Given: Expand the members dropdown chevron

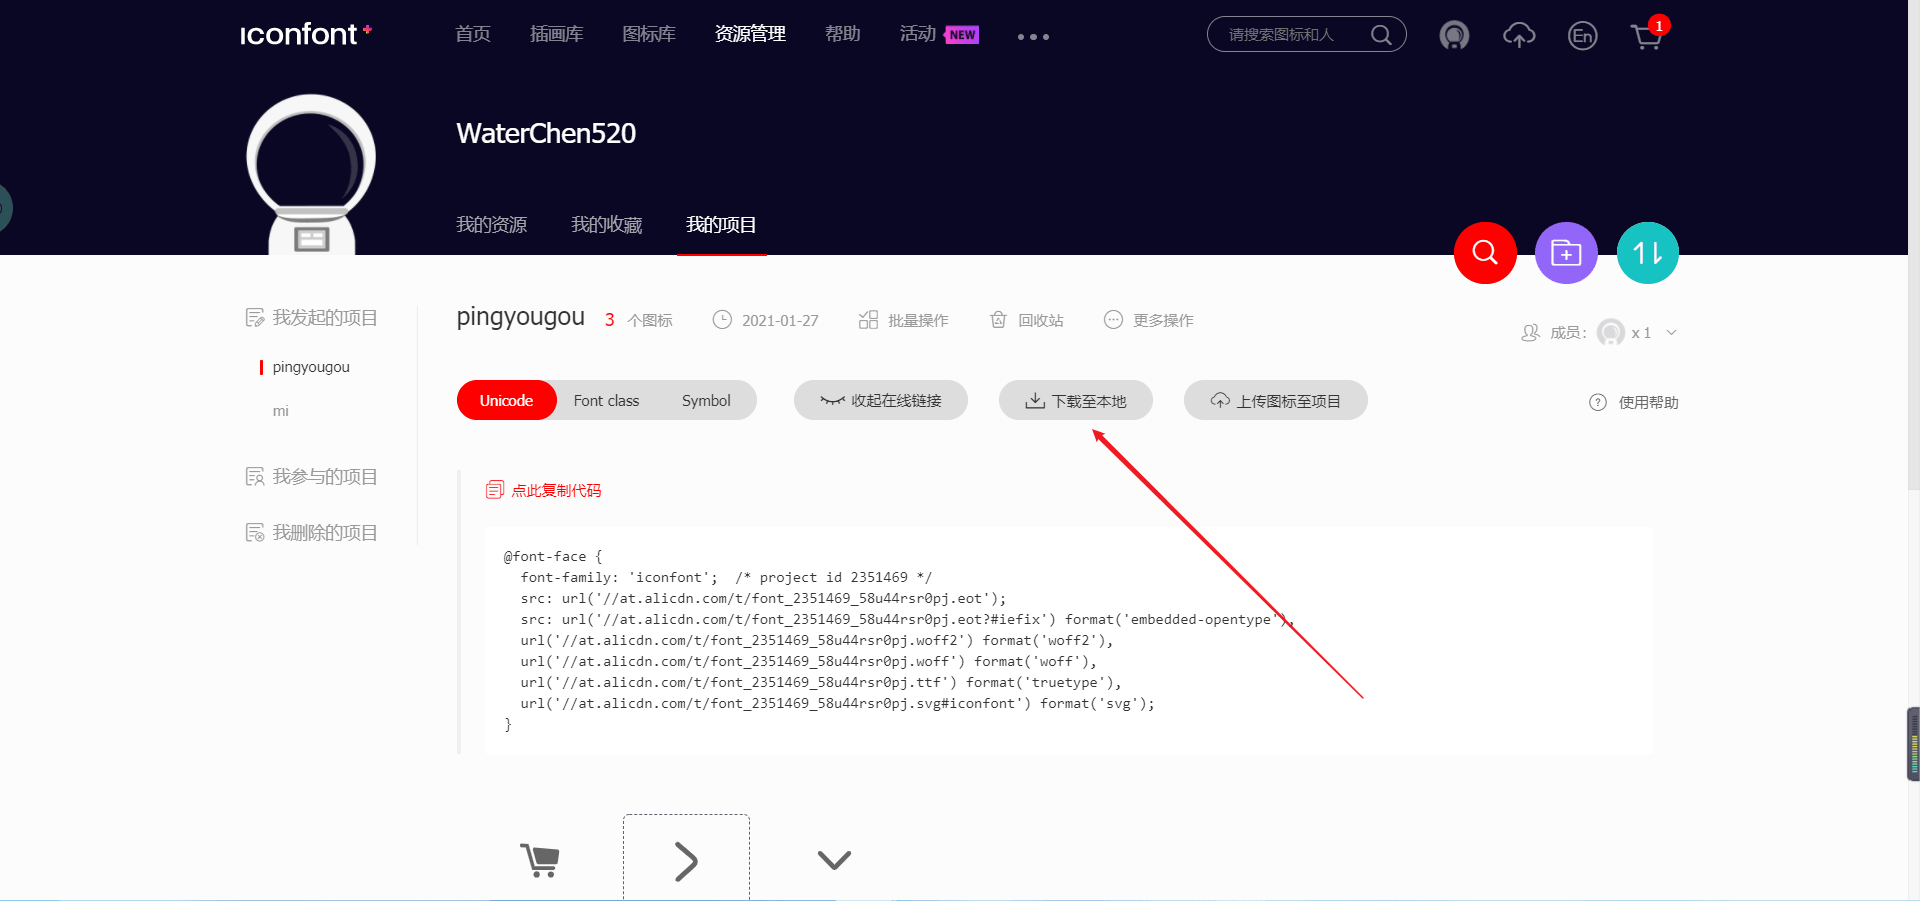Looking at the screenshot, I should (1671, 332).
